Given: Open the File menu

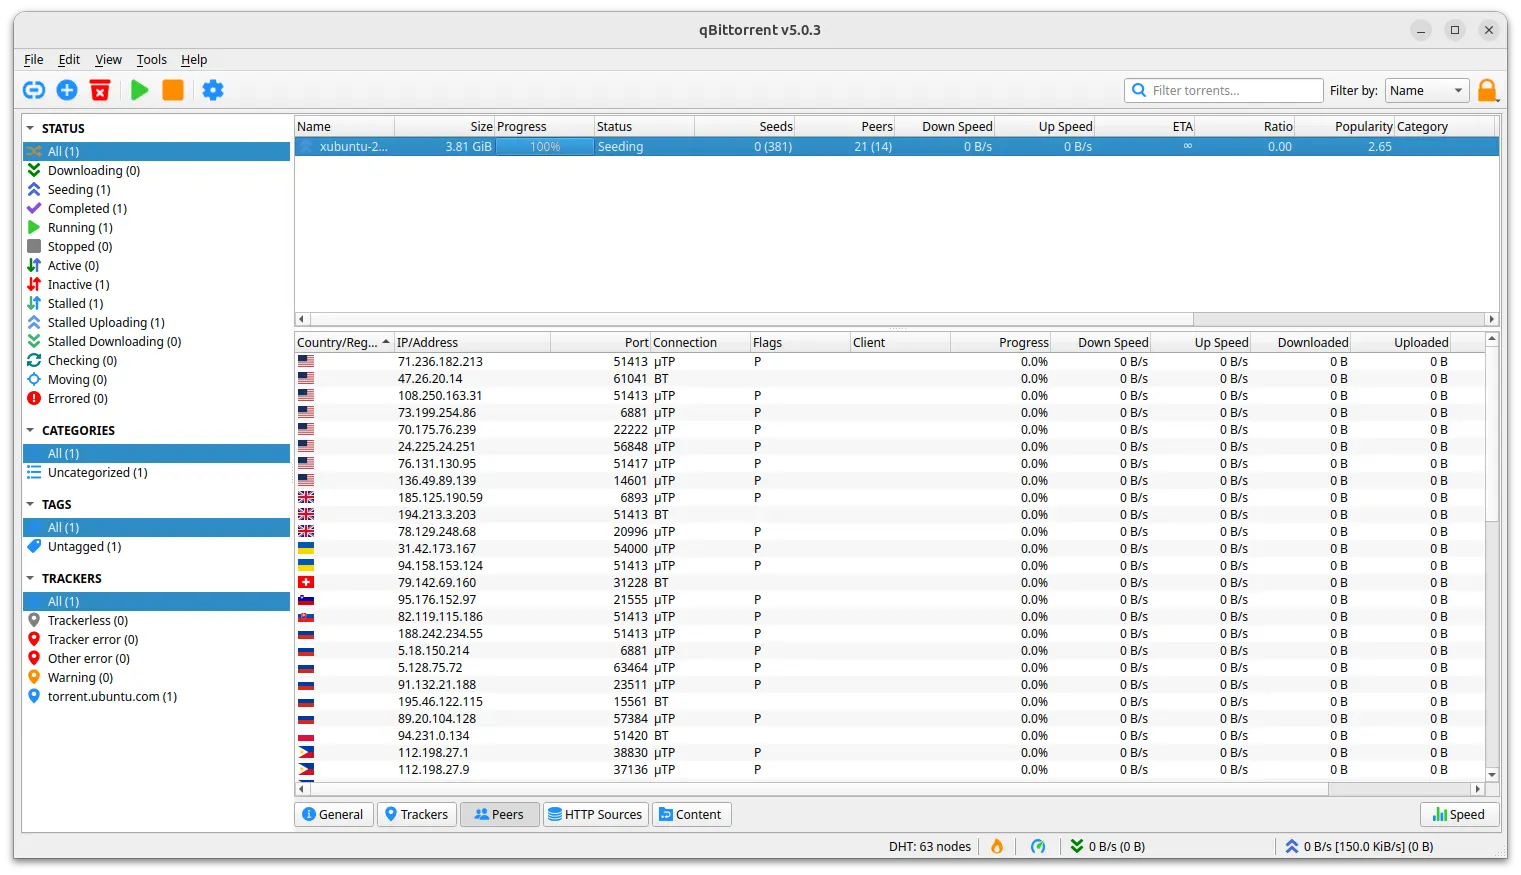Looking at the screenshot, I should click(33, 60).
